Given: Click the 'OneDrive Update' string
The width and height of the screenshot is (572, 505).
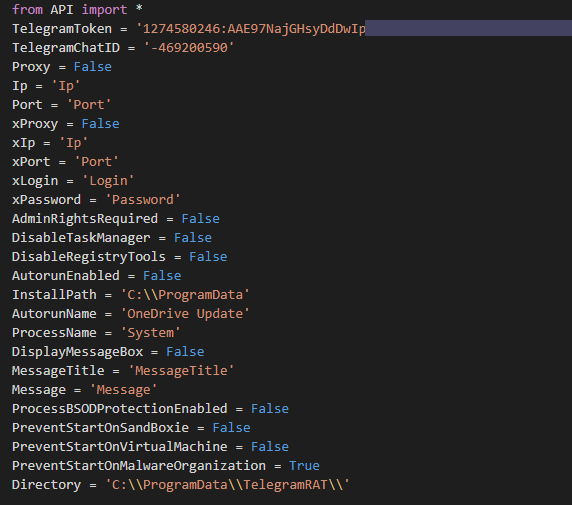Looking at the screenshot, I should (185, 313).
